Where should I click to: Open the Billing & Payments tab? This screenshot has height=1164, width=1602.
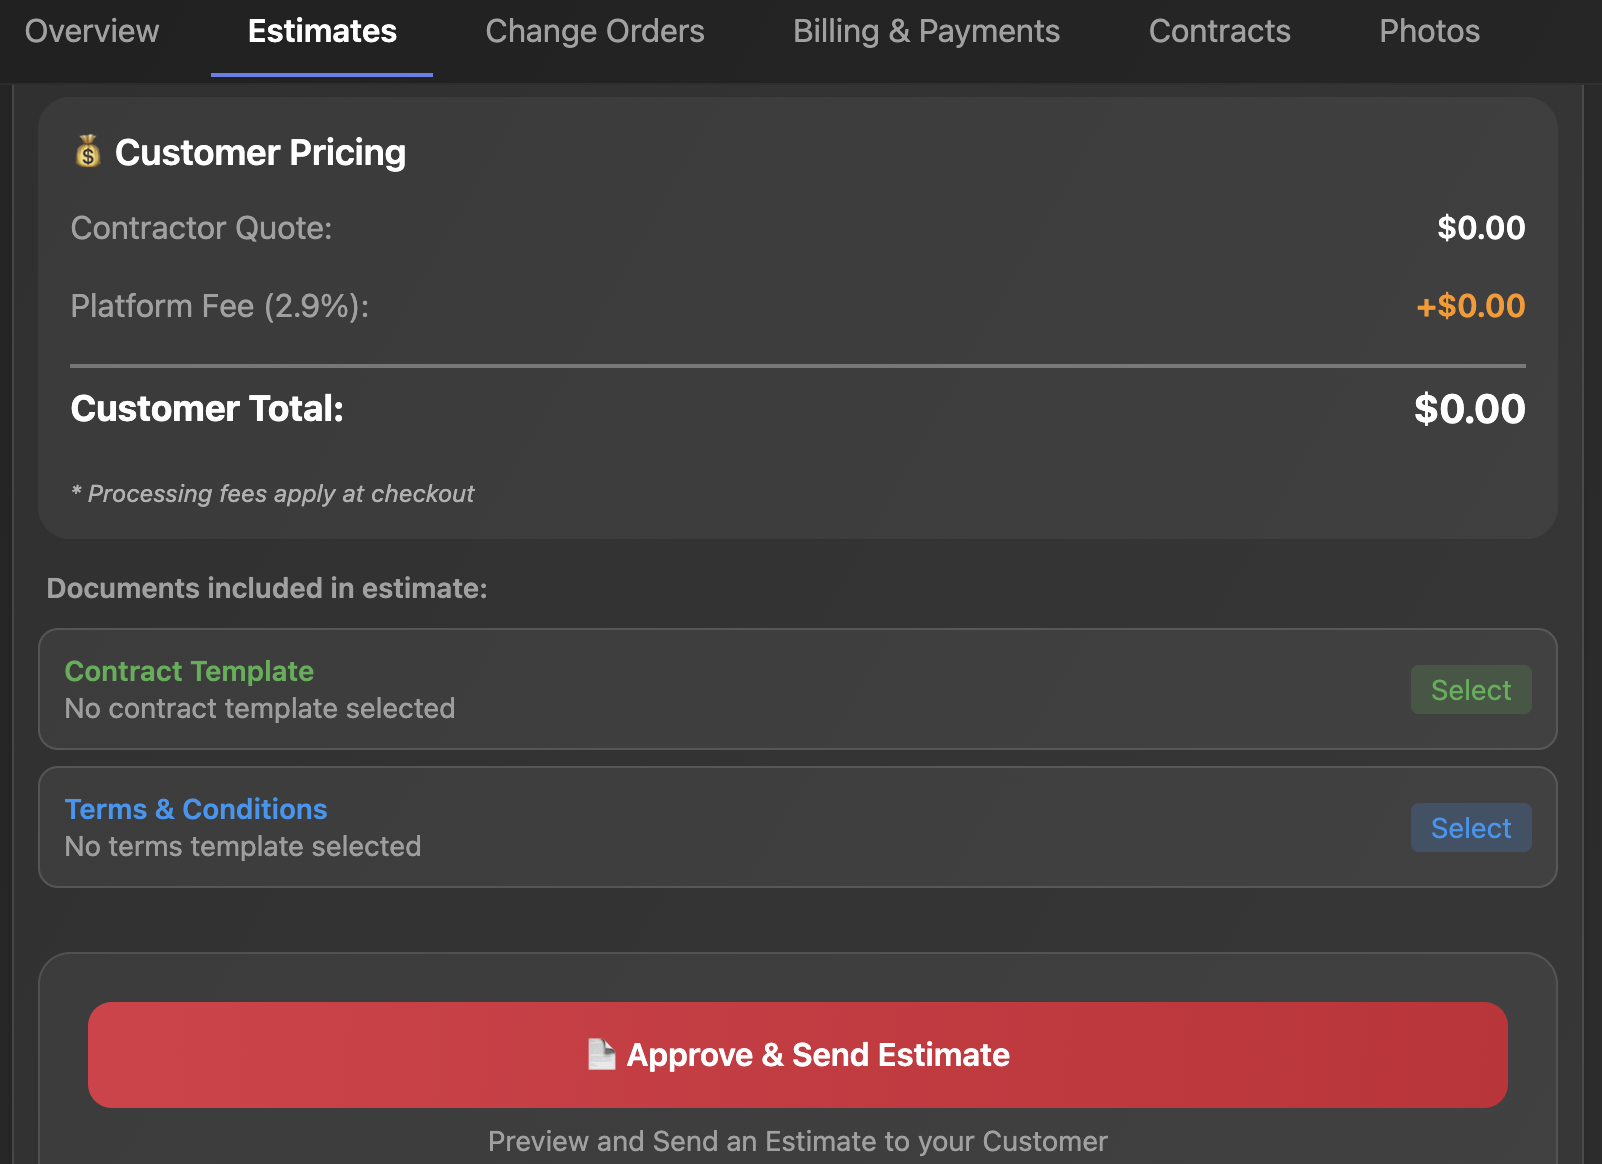point(925,31)
